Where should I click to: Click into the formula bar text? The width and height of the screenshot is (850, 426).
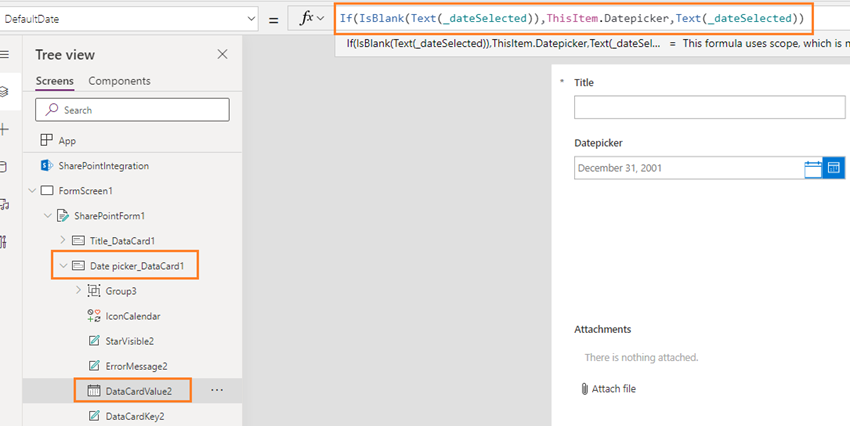[x=572, y=18]
